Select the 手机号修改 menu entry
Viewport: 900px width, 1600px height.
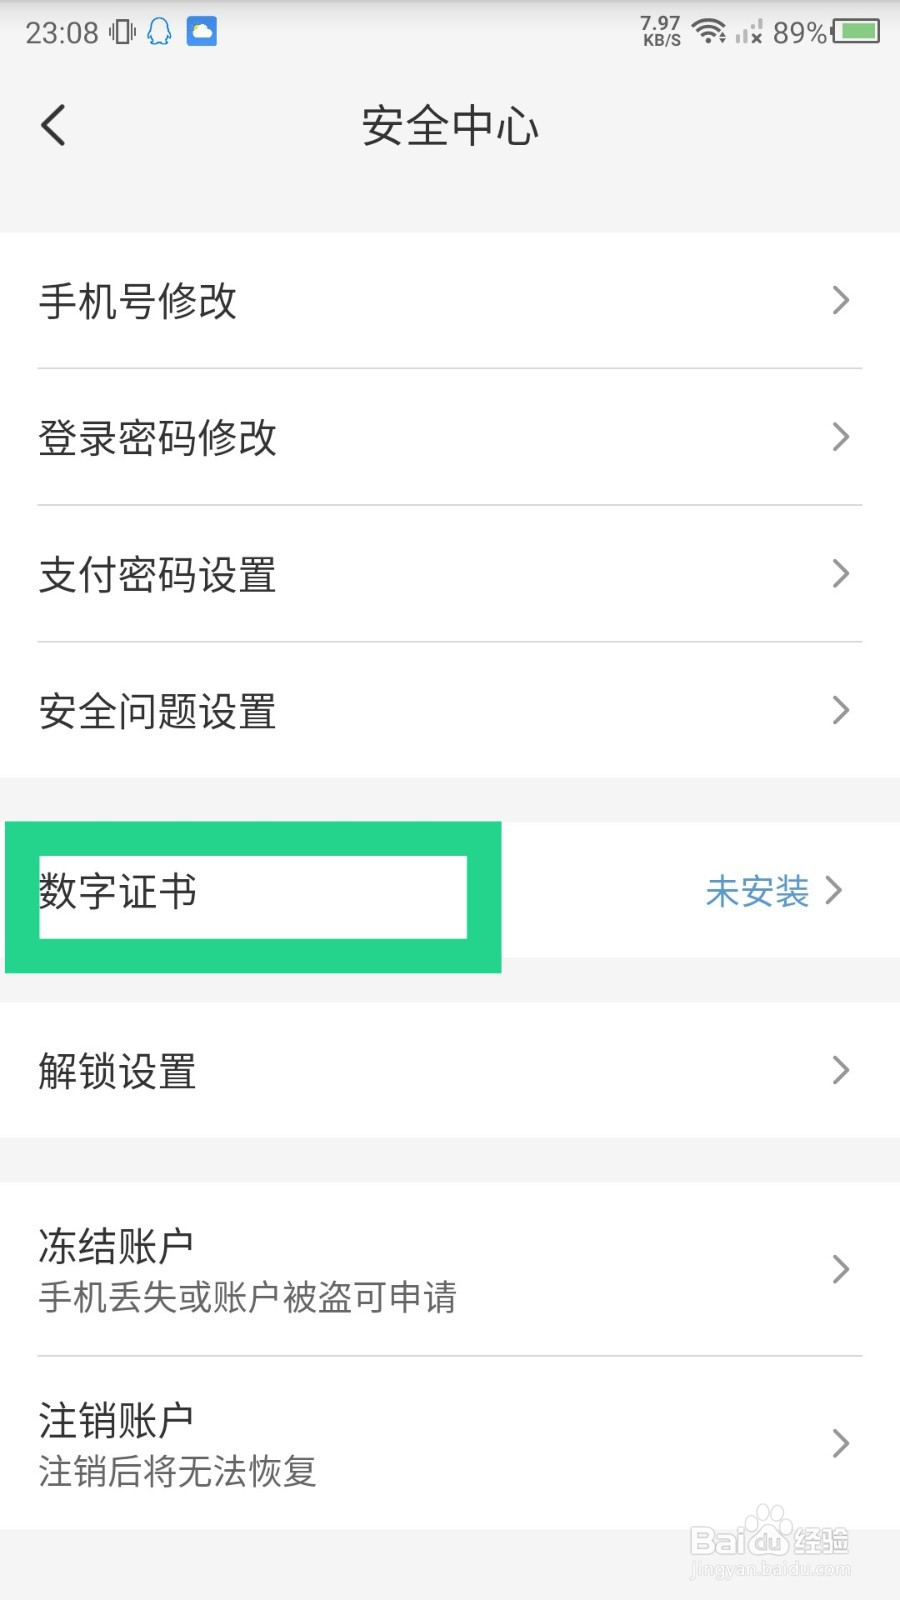click(138, 301)
